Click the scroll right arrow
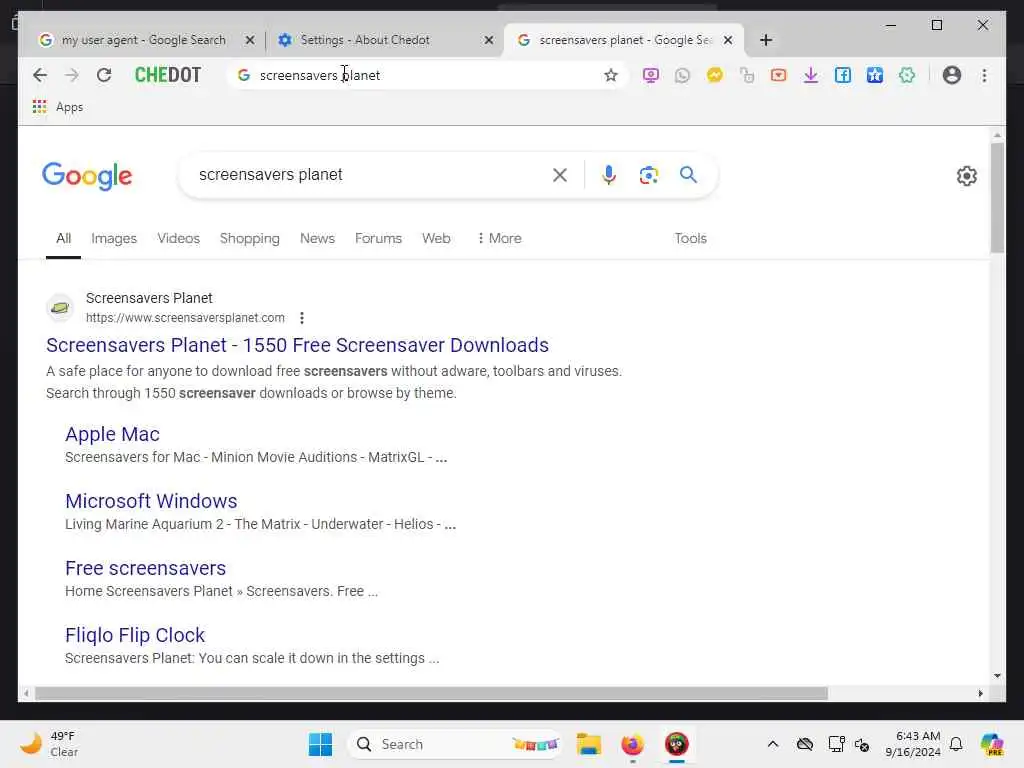 click(980, 693)
